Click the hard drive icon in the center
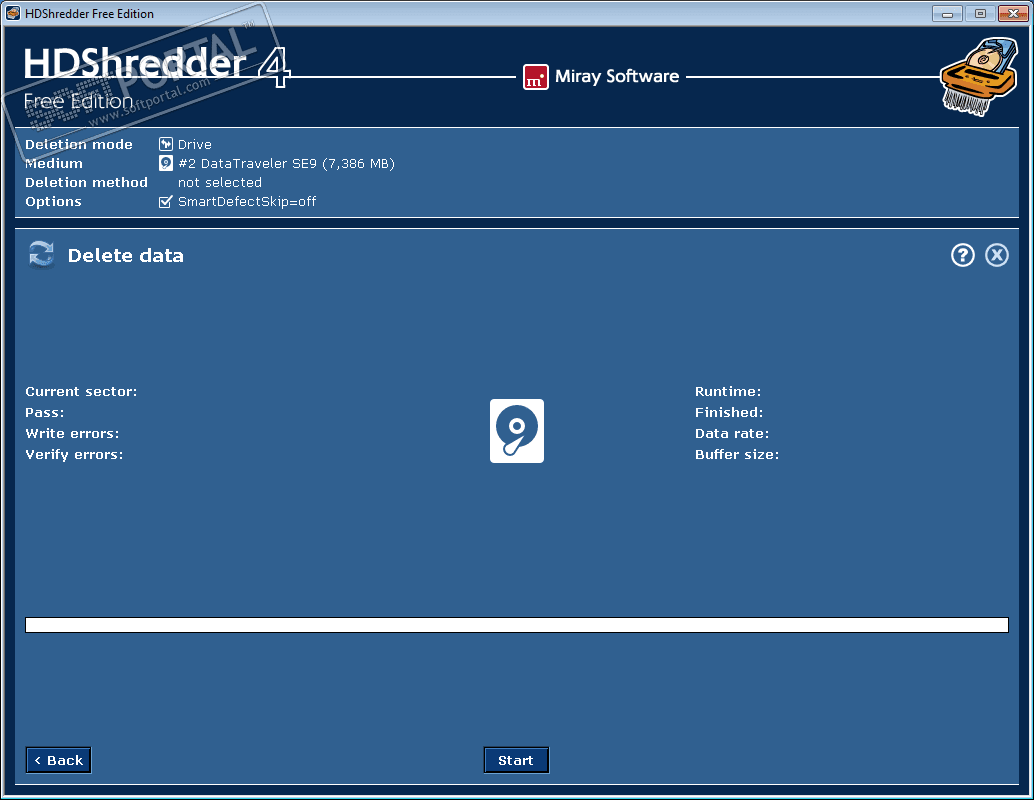The image size is (1034, 800). tap(516, 431)
